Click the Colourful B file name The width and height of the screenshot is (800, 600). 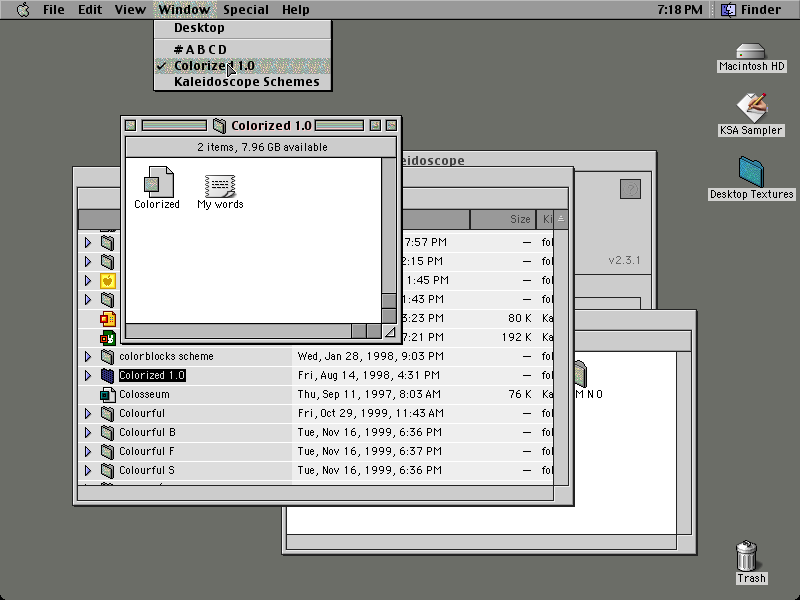tap(147, 433)
